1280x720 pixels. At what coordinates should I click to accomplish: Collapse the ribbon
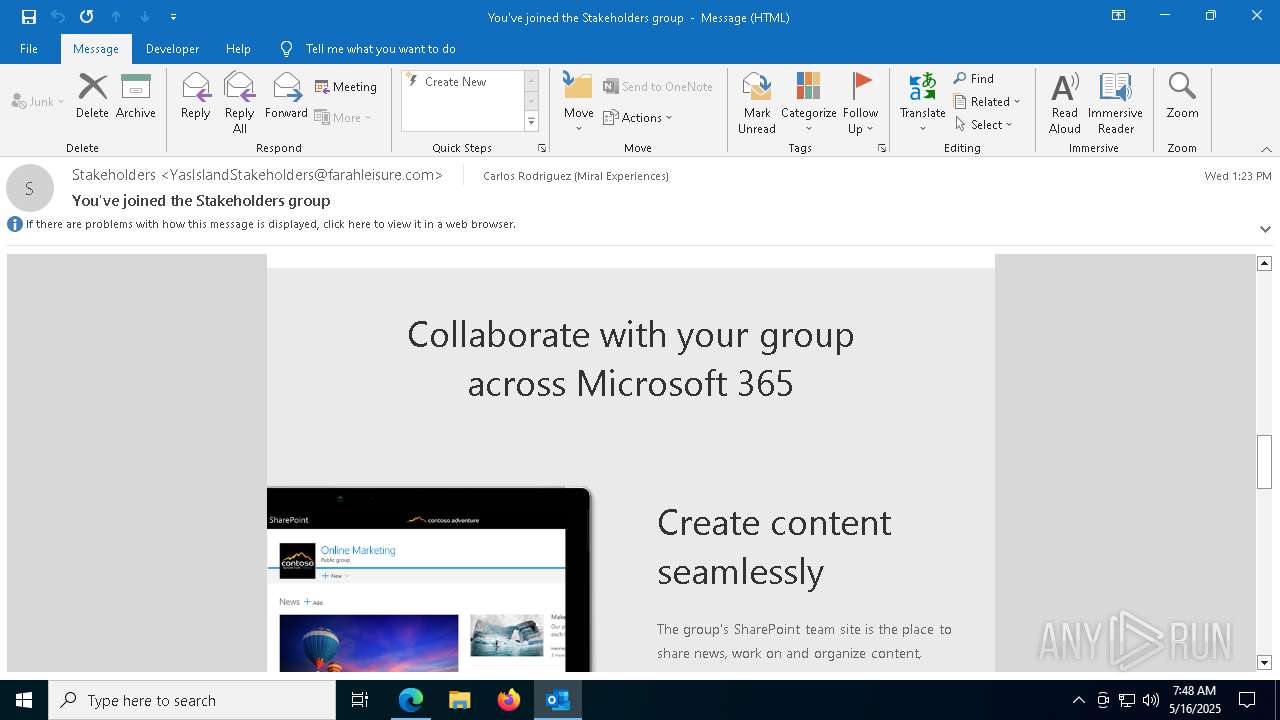(x=1266, y=149)
